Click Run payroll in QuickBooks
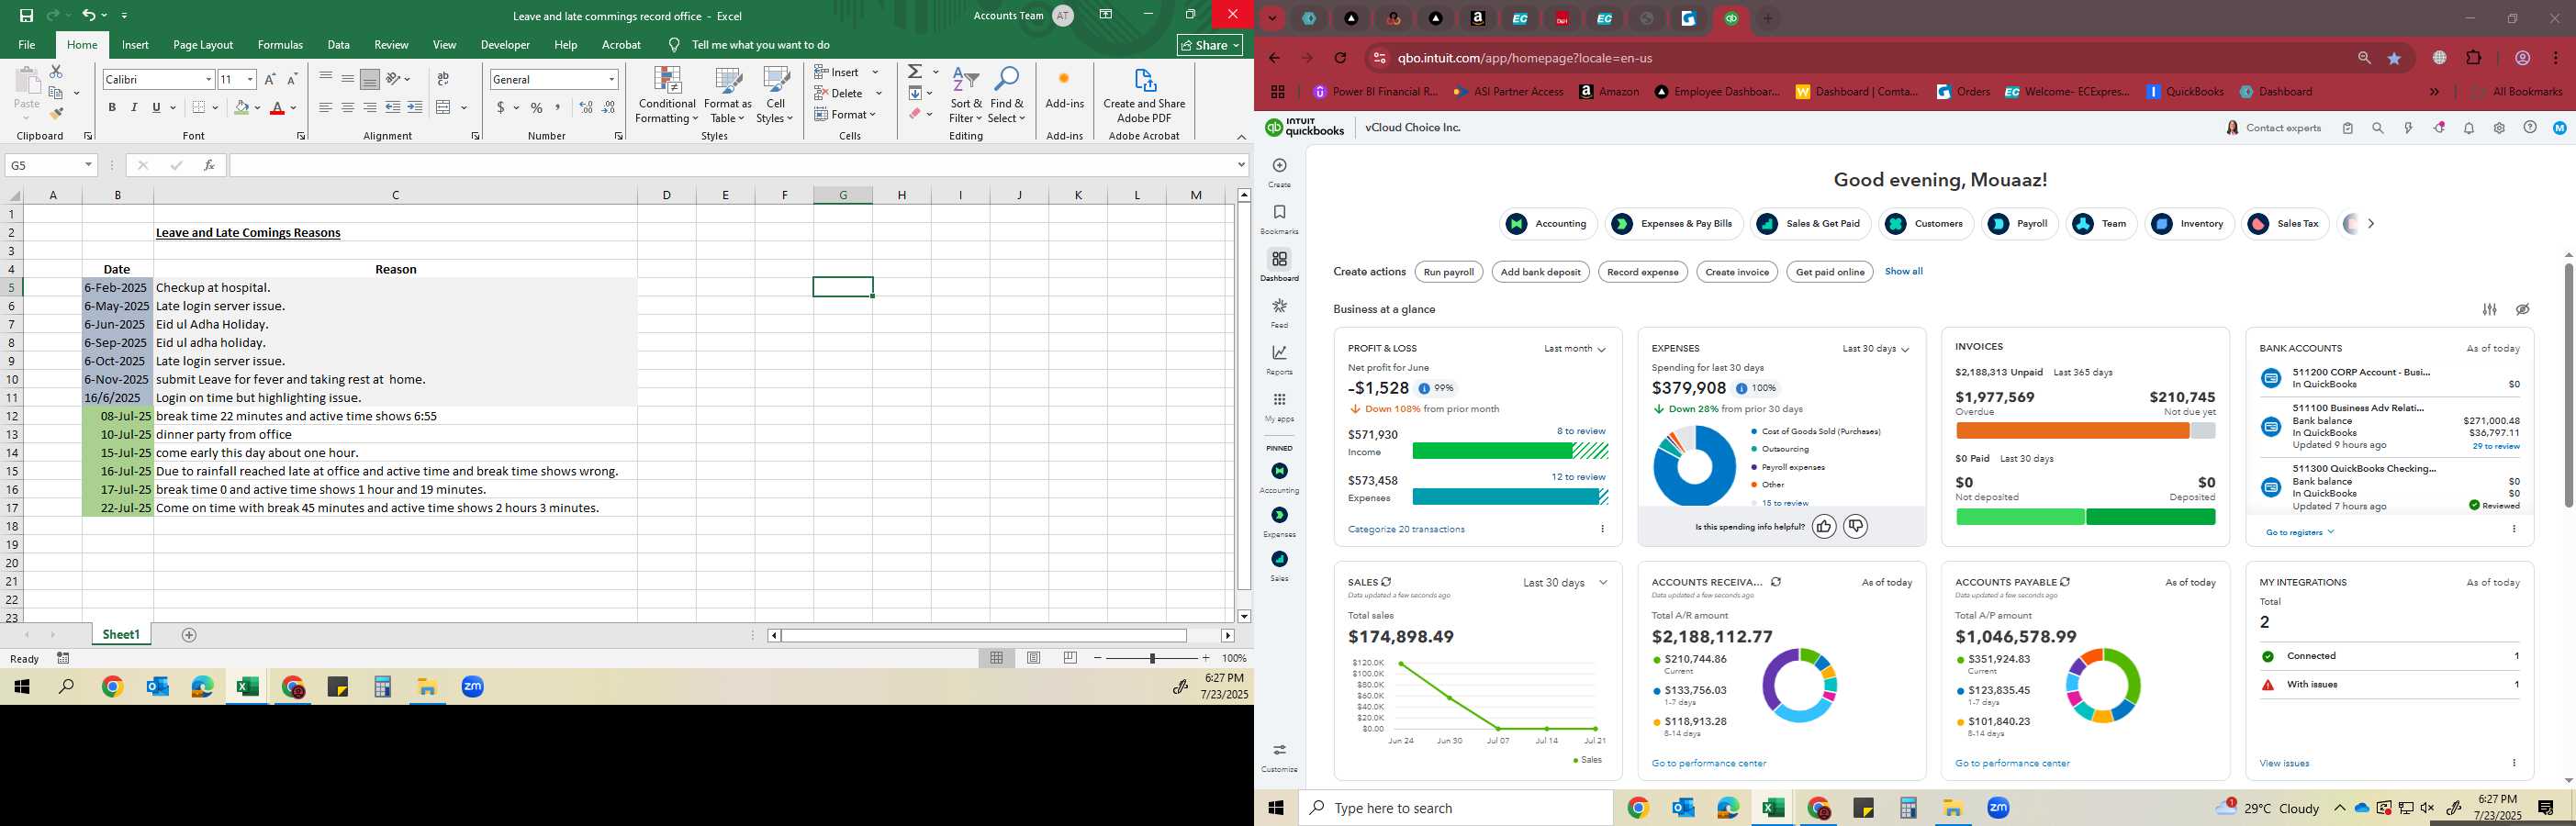This screenshot has height=826, width=2576. click(x=1449, y=272)
